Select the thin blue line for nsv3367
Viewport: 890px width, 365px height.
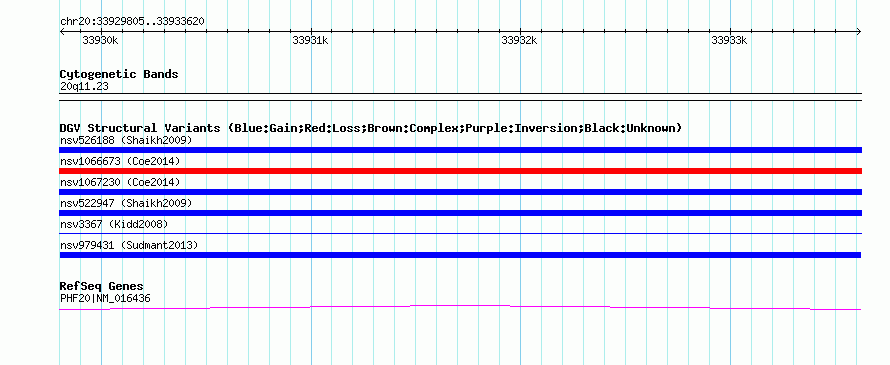[460, 233]
